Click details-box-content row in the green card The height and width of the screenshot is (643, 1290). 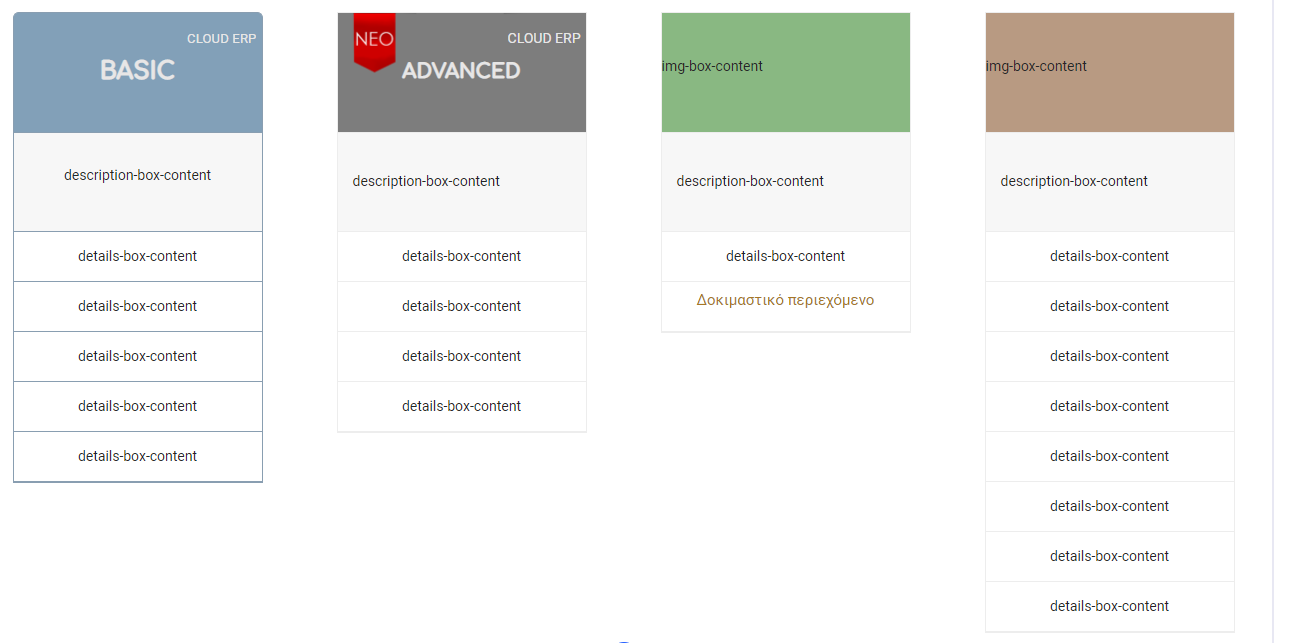[x=785, y=256]
